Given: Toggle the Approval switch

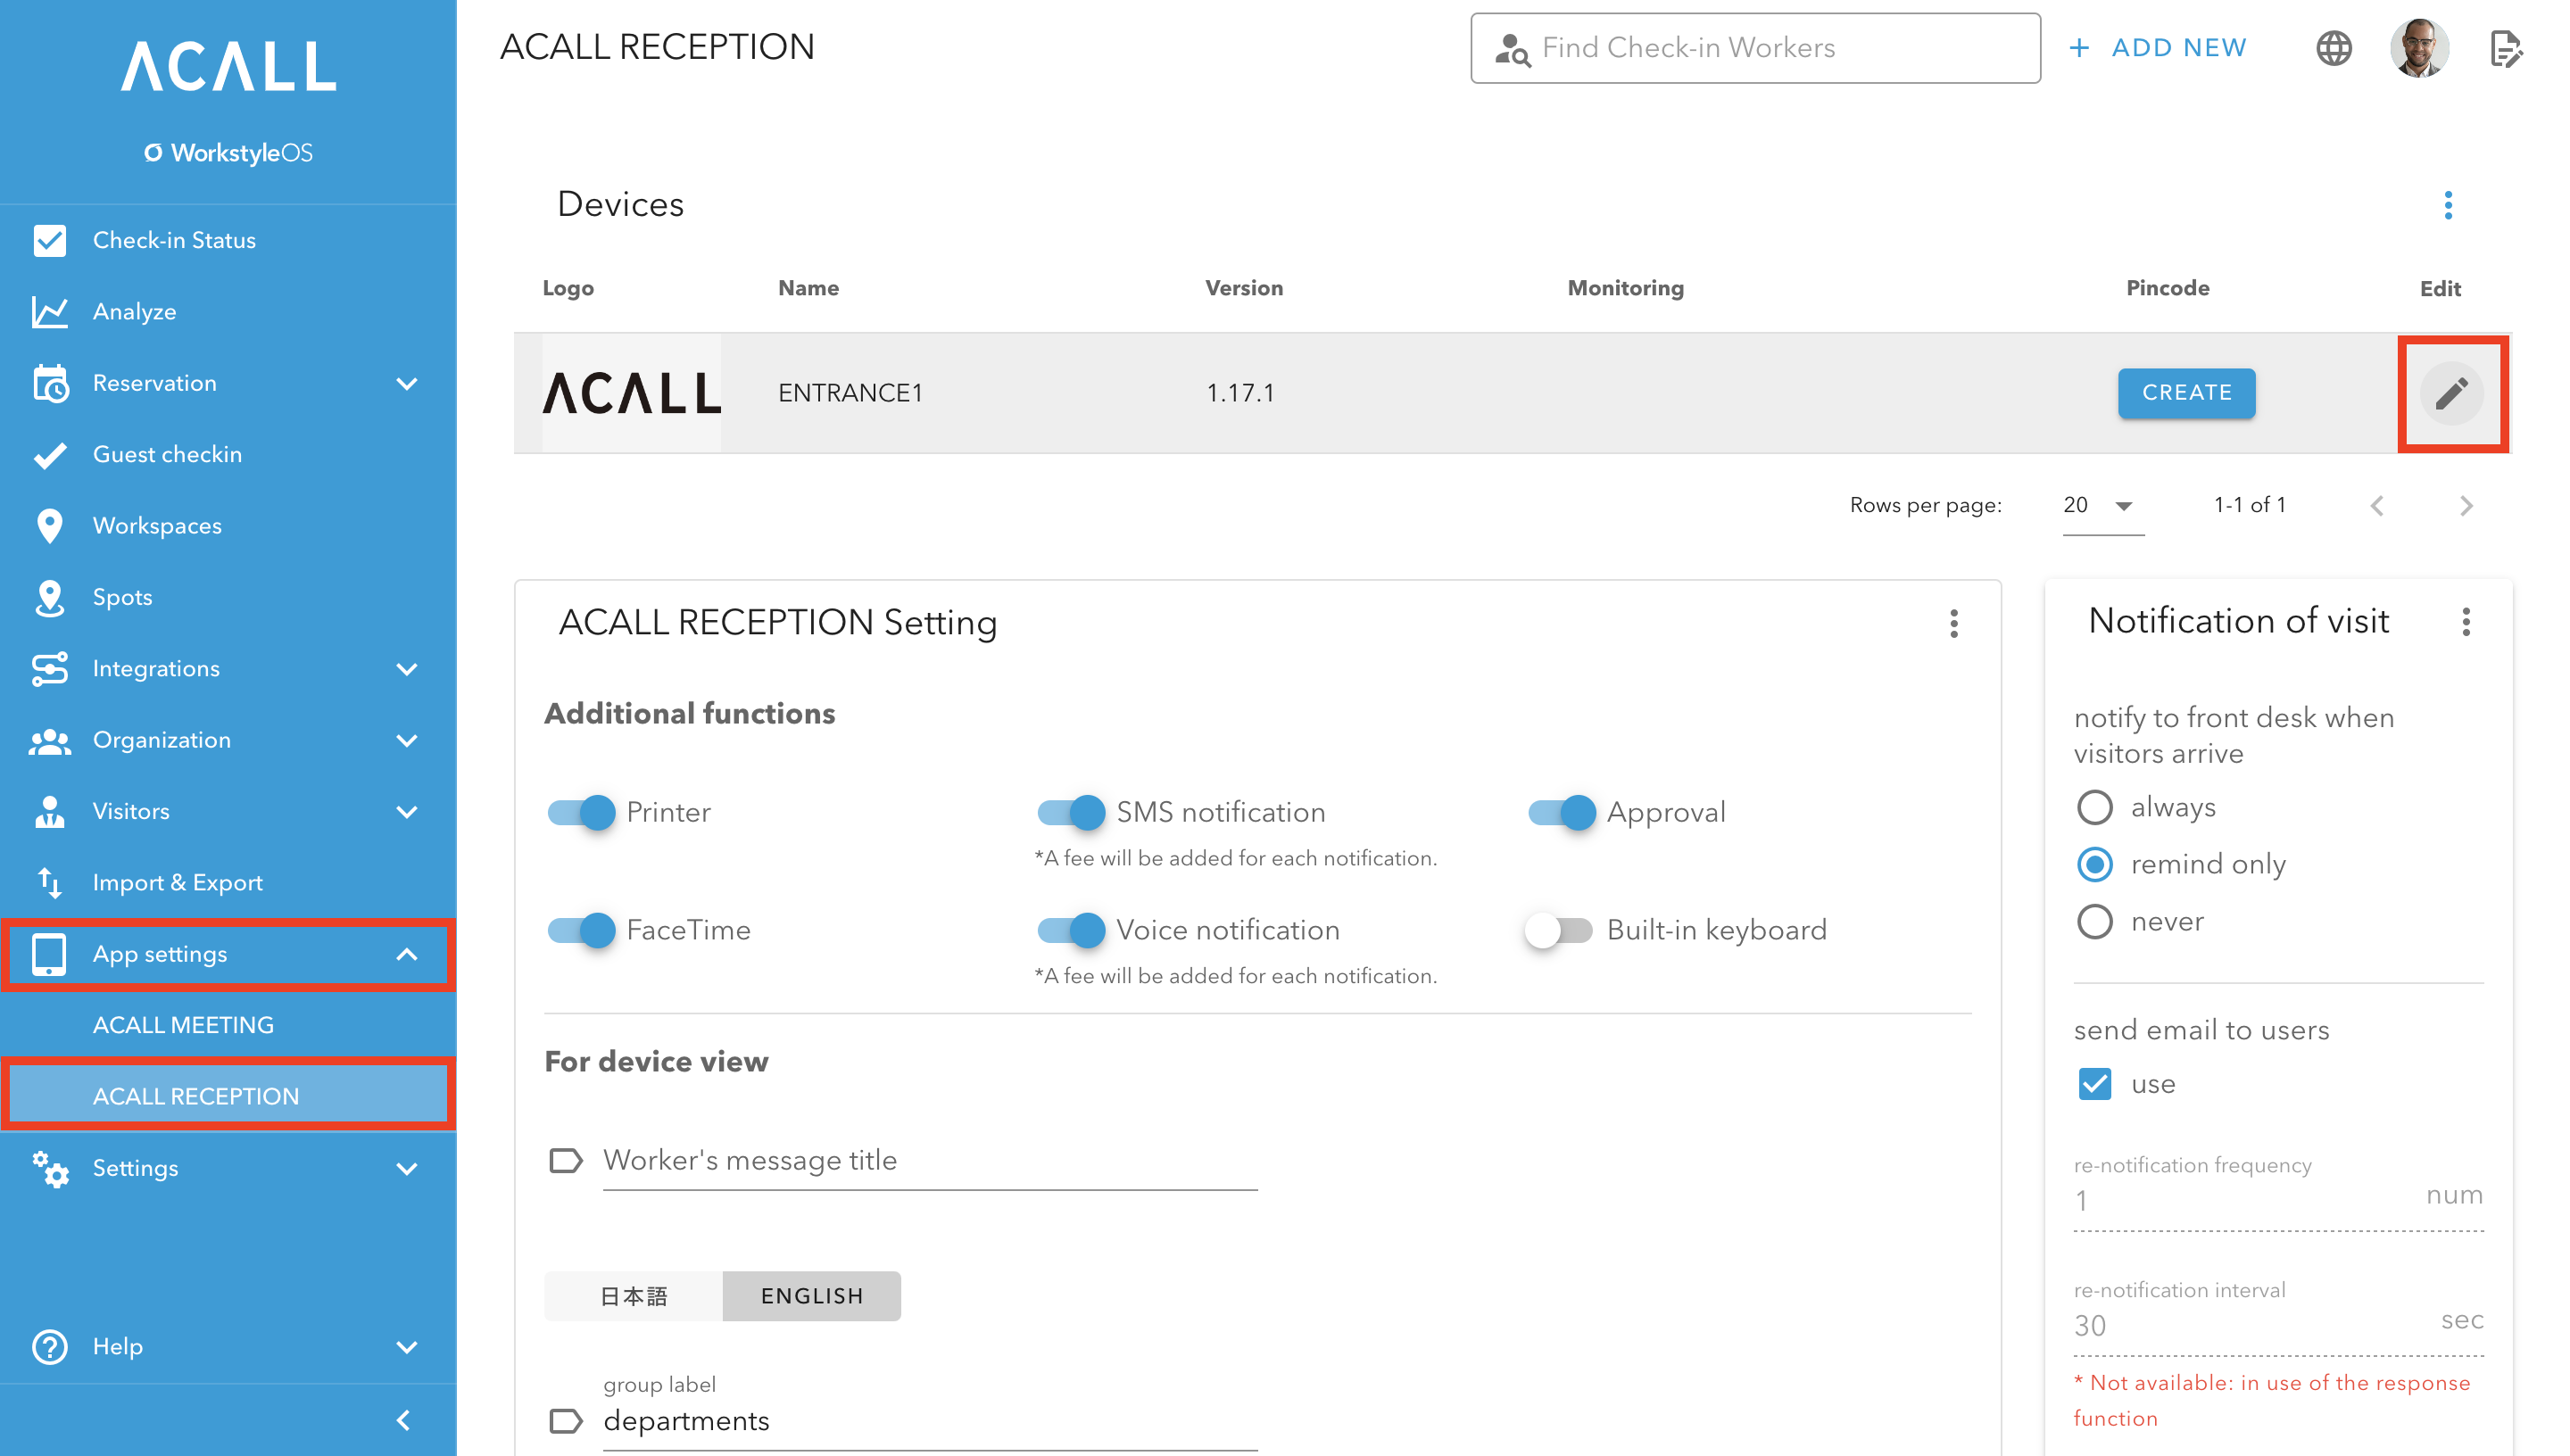Looking at the screenshot, I should pos(1562,812).
